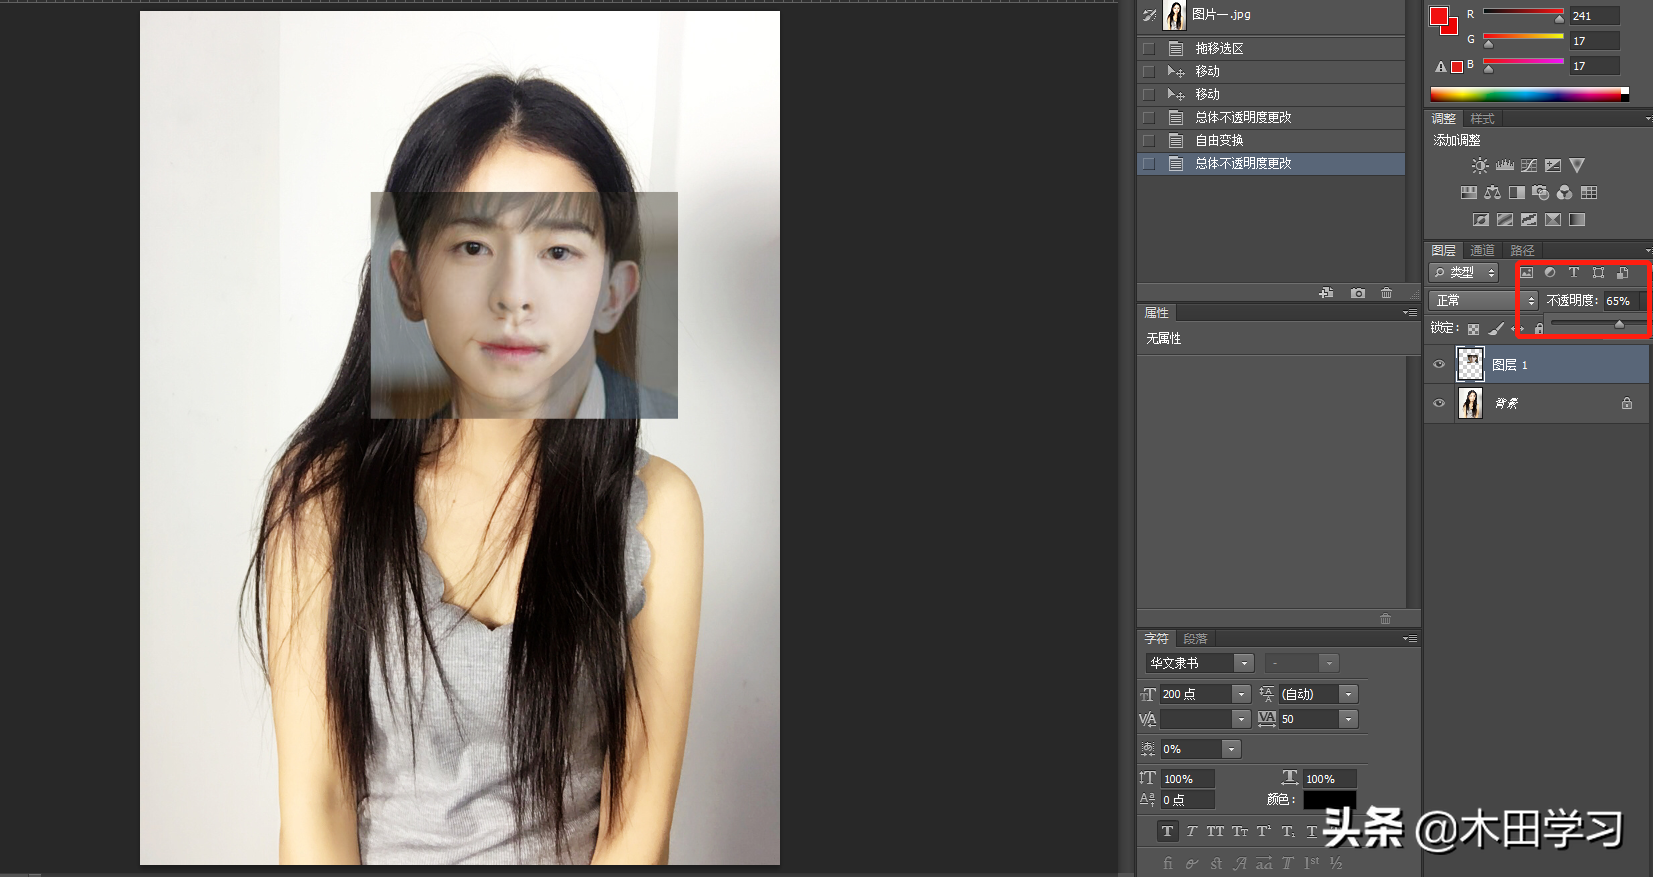Enable Faux Bold in Character panel

[x=1167, y=831]
